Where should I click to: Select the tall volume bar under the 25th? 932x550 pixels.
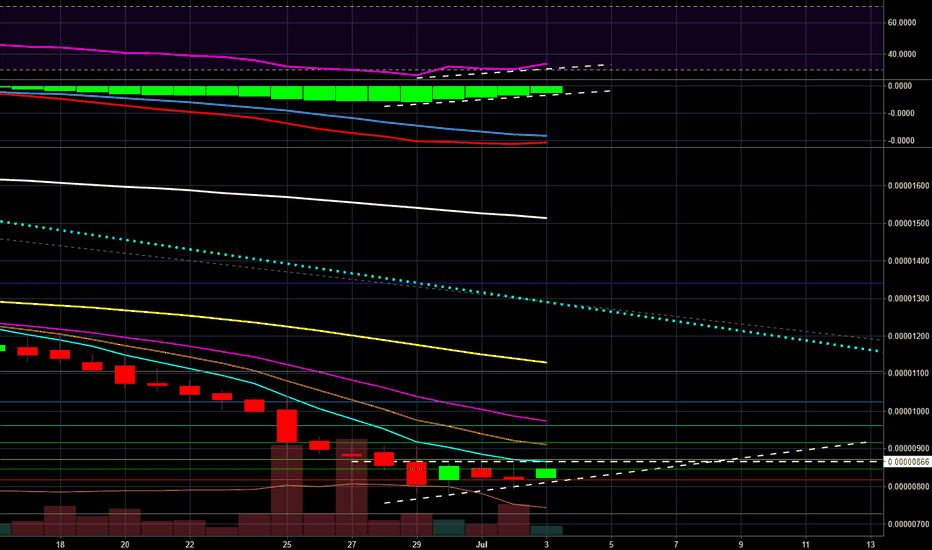[x=287, y=490]
